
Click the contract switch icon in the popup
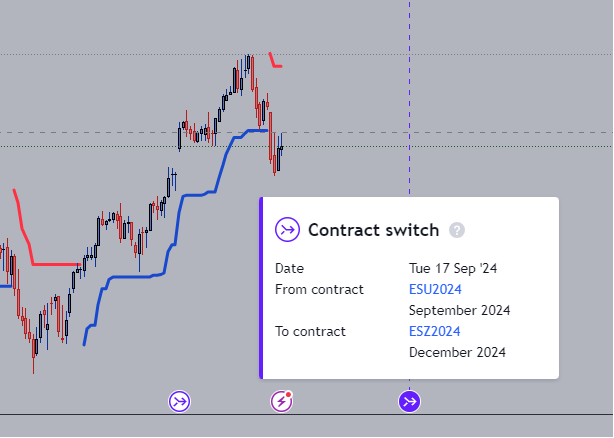click(287, 230)
